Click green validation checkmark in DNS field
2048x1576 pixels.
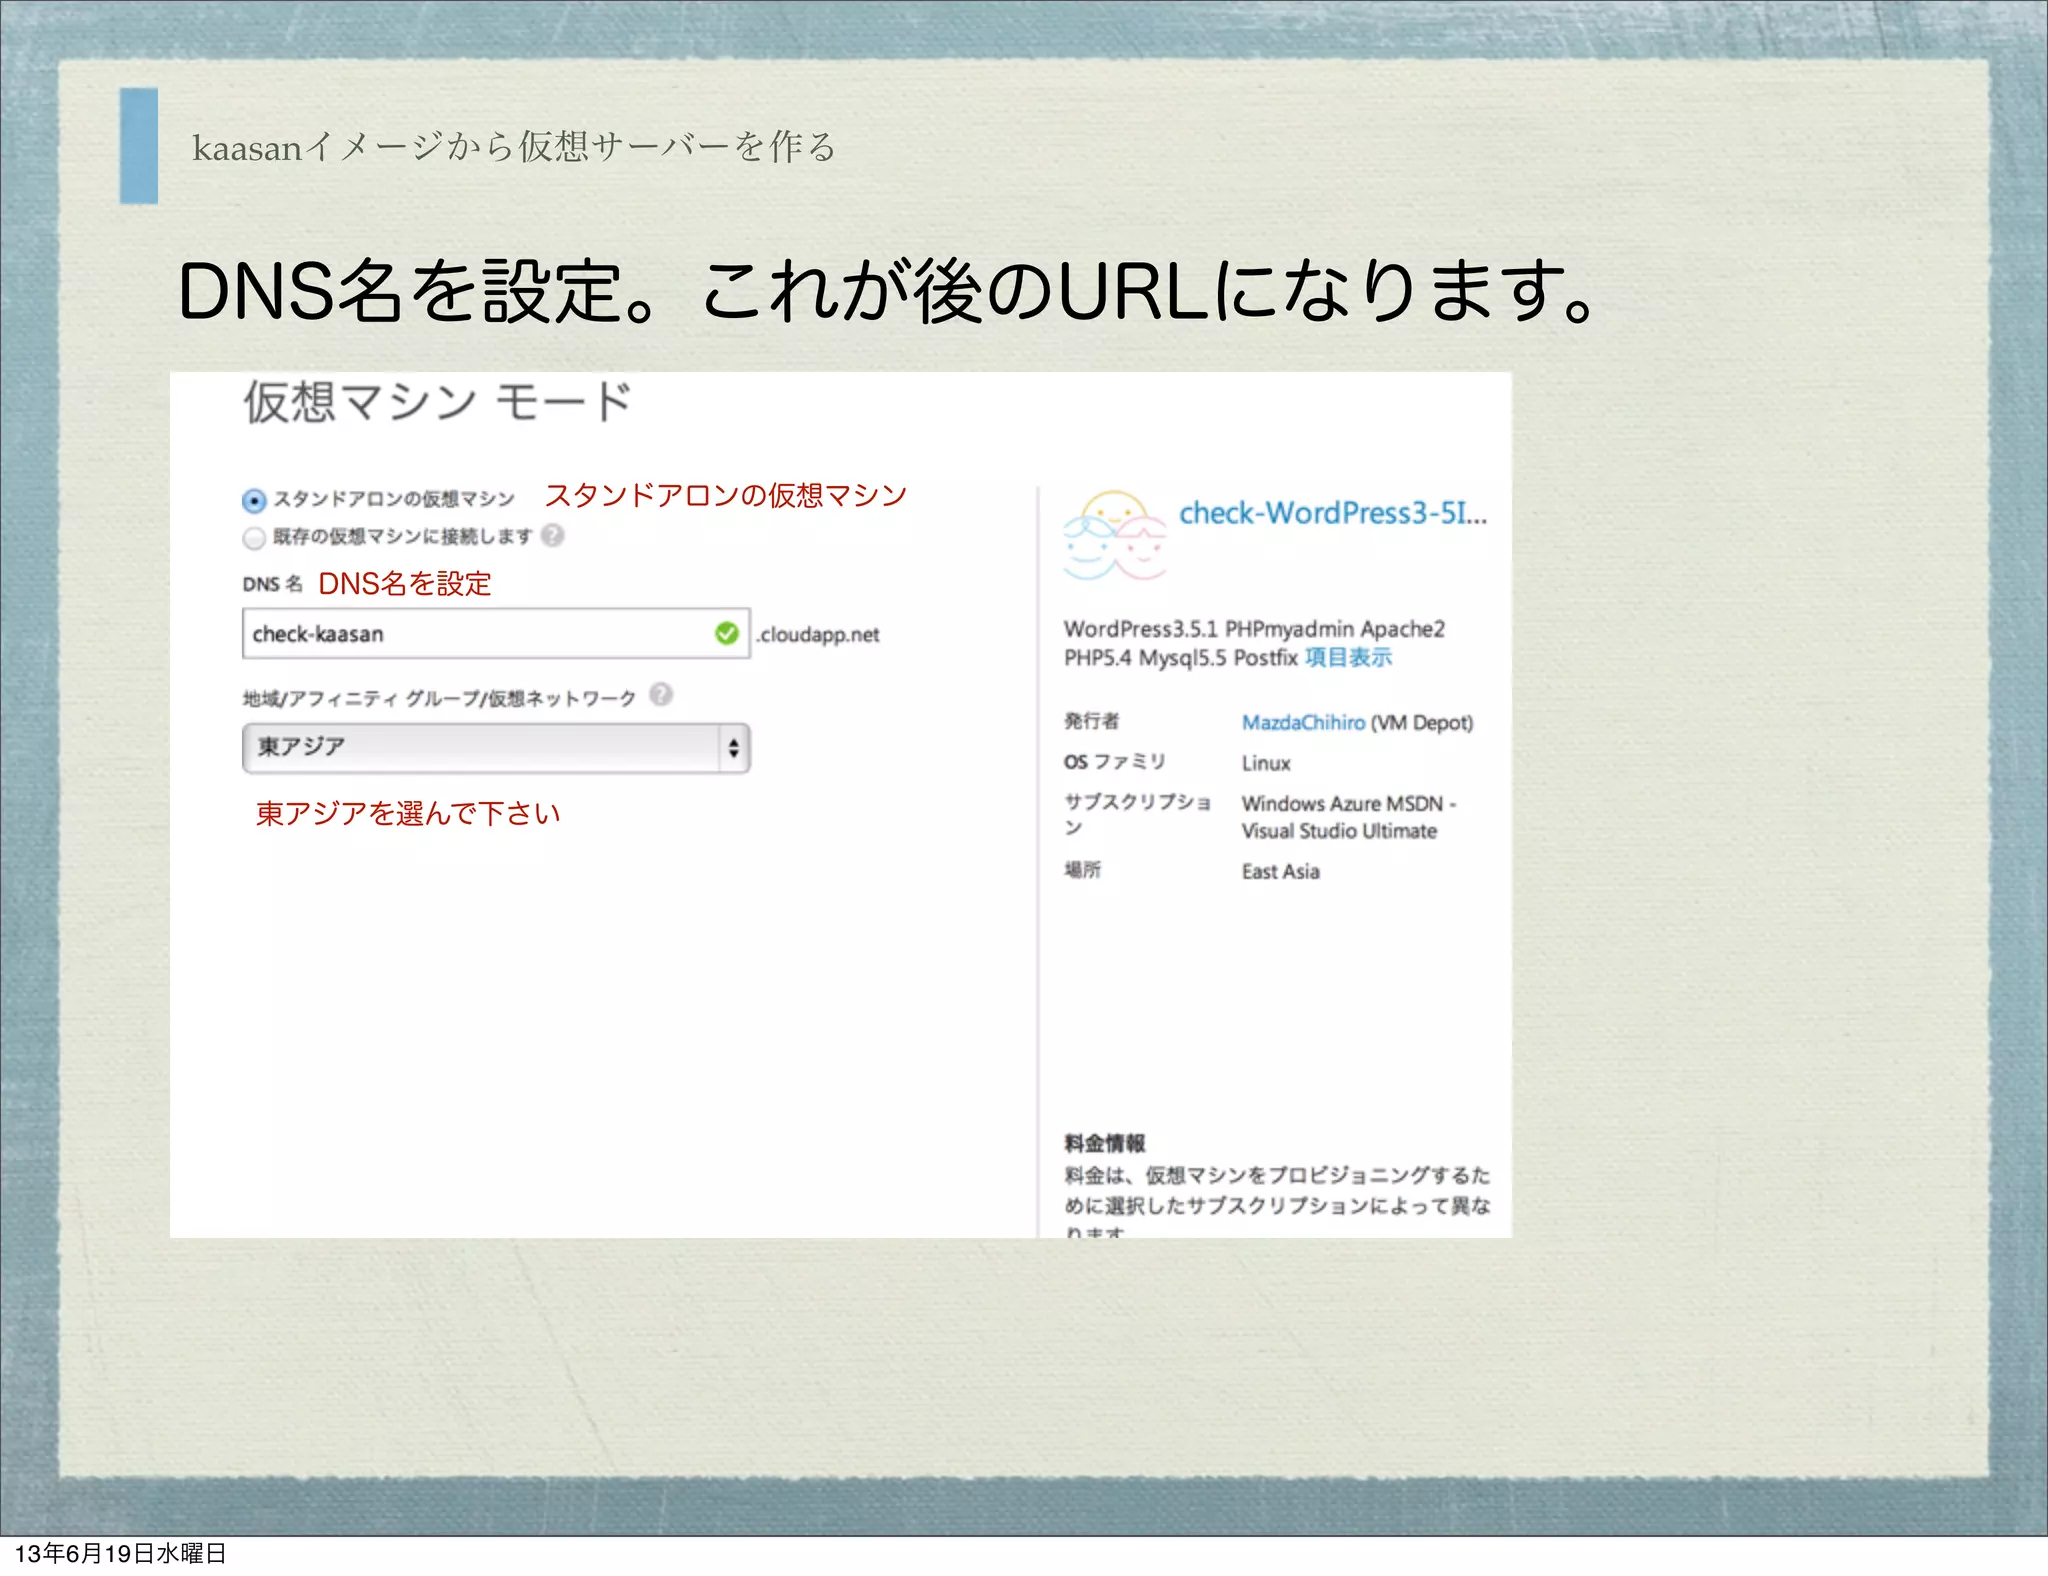[727, 634]
